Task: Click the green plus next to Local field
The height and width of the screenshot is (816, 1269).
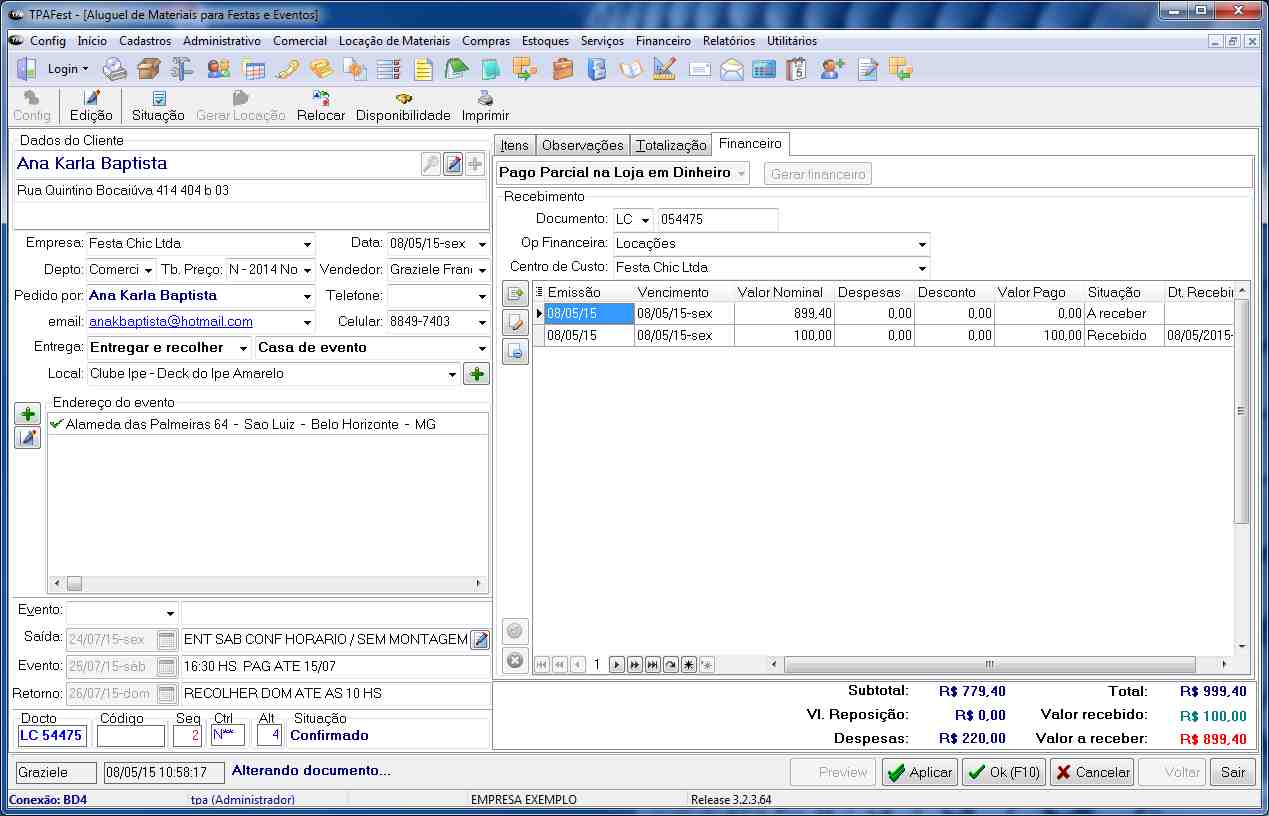Action: coord(476,374)
